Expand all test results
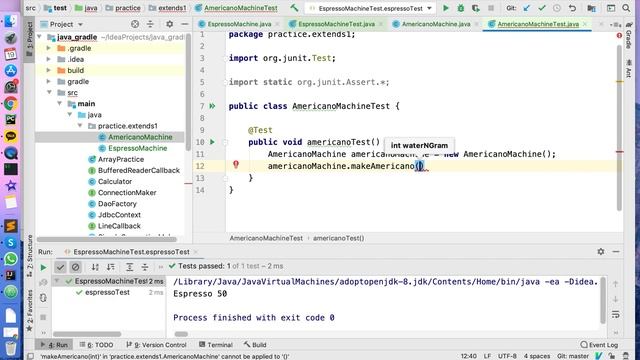Screen dimensions: 640x360 point(129,267)
